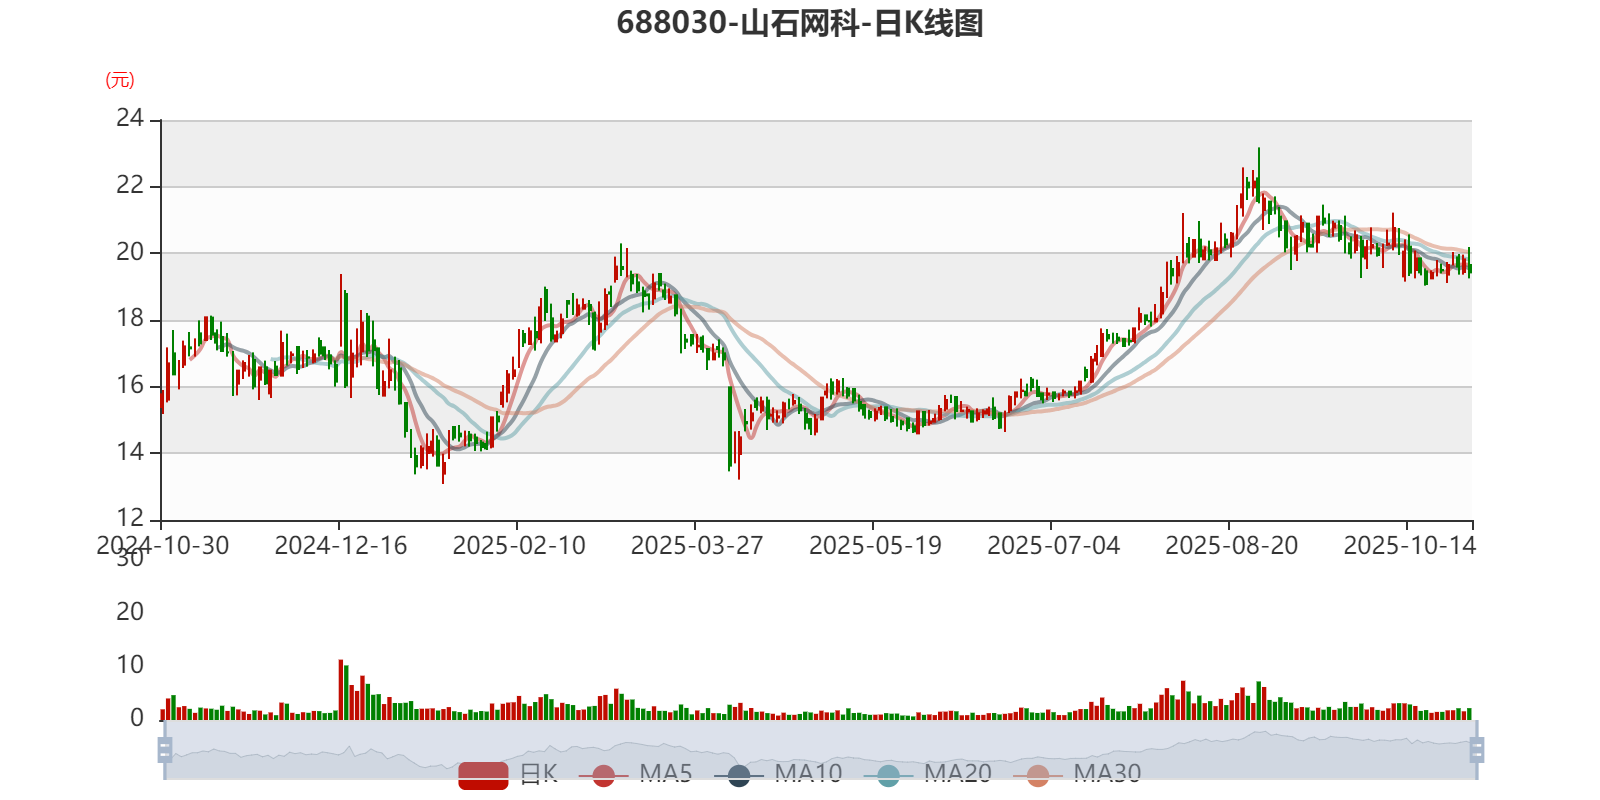Click the 2025-10-14 date label
Screen dimensions: 1600x800
(x=1409, y=545)
